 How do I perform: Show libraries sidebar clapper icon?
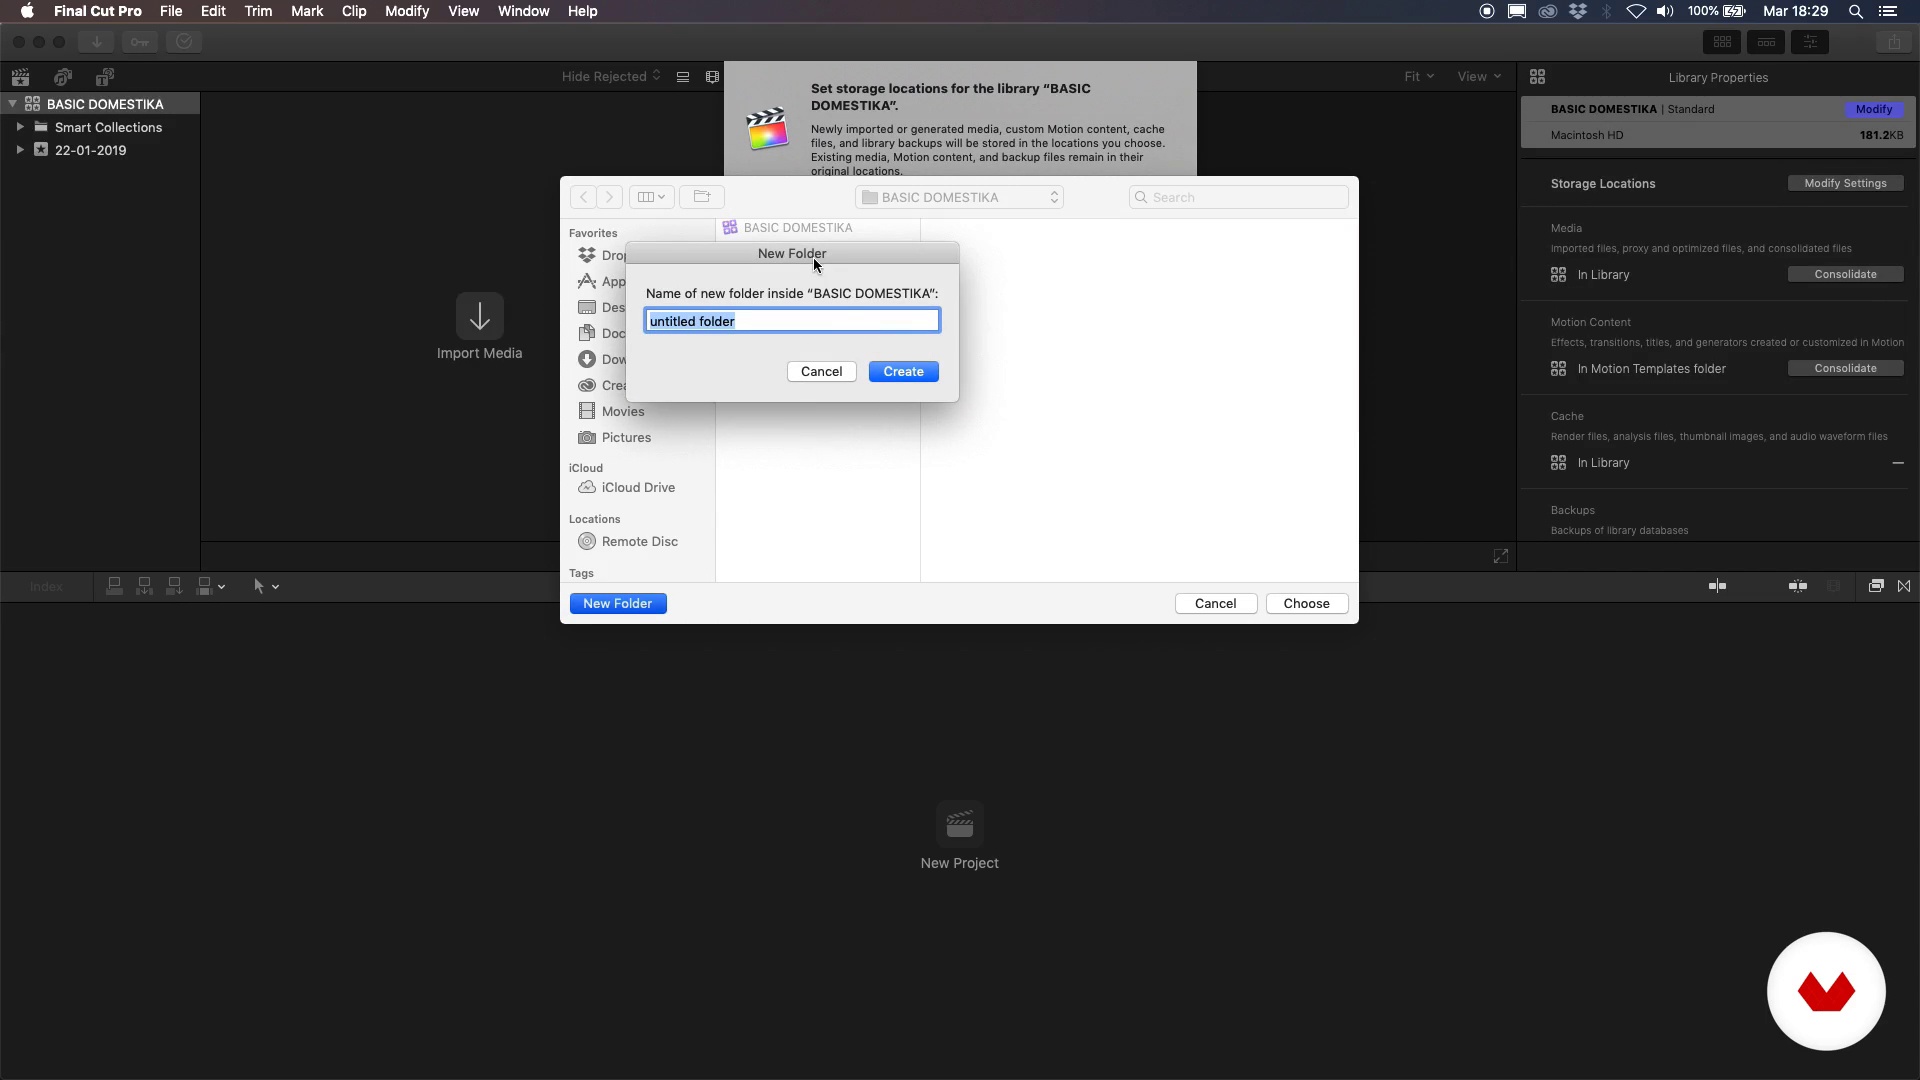[x=20, y=77]
